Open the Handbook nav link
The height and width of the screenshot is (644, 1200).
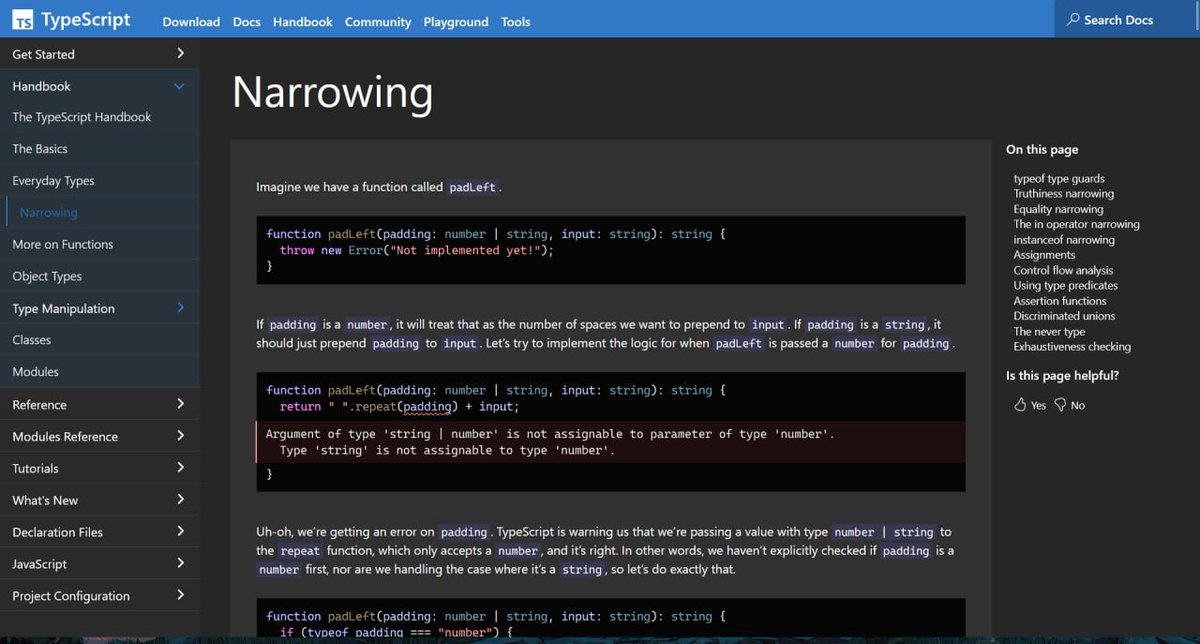[x=303, y=22]
